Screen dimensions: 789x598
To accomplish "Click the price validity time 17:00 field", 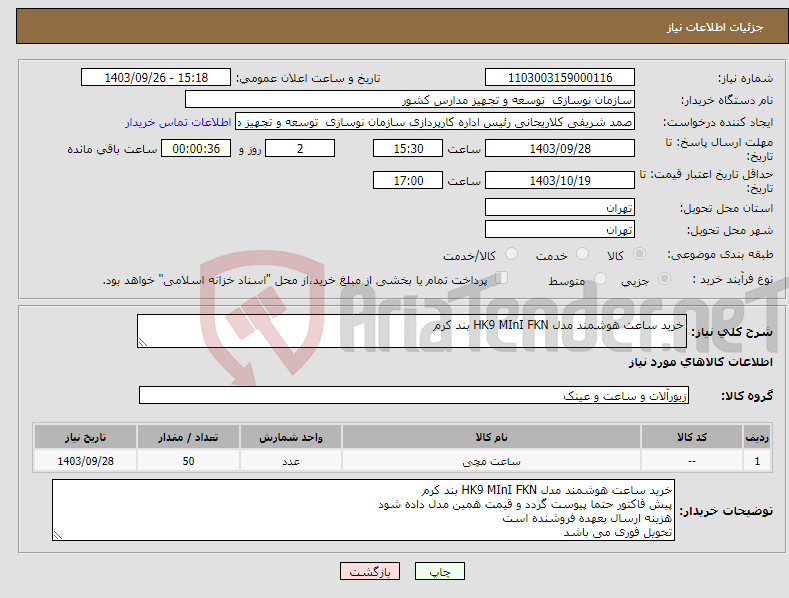I will point(408,180).
